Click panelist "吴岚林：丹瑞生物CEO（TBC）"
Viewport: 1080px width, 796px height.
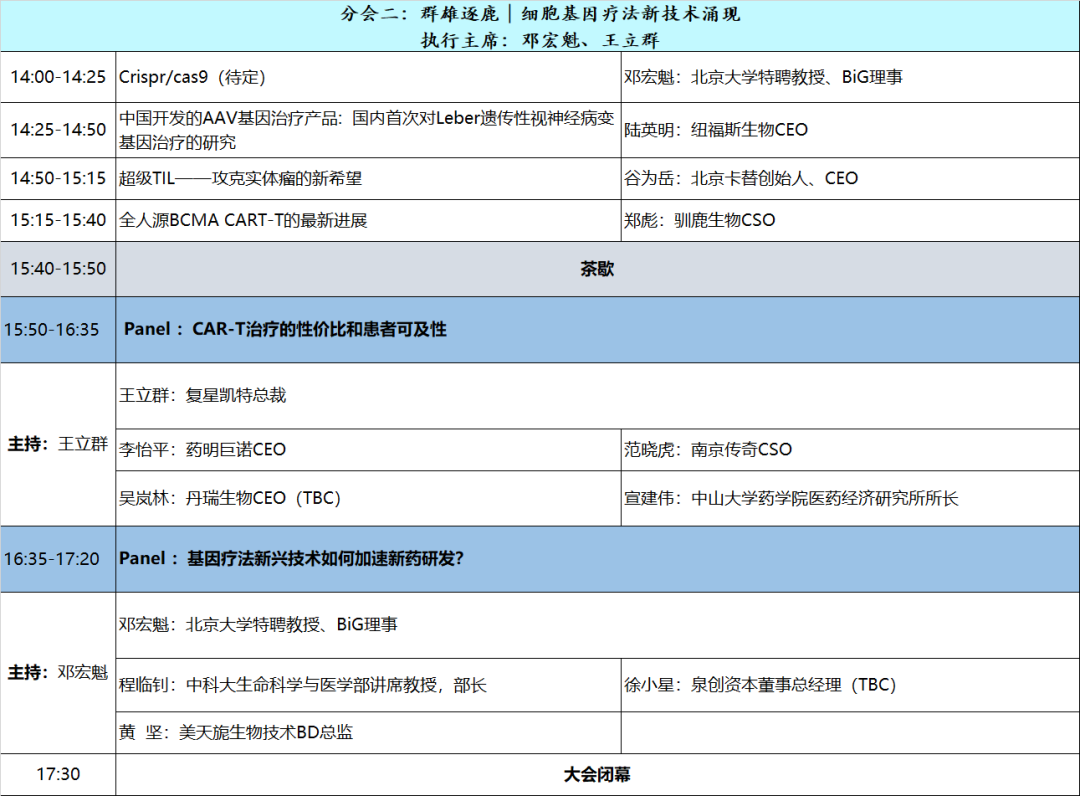click(x=230, y=498)
